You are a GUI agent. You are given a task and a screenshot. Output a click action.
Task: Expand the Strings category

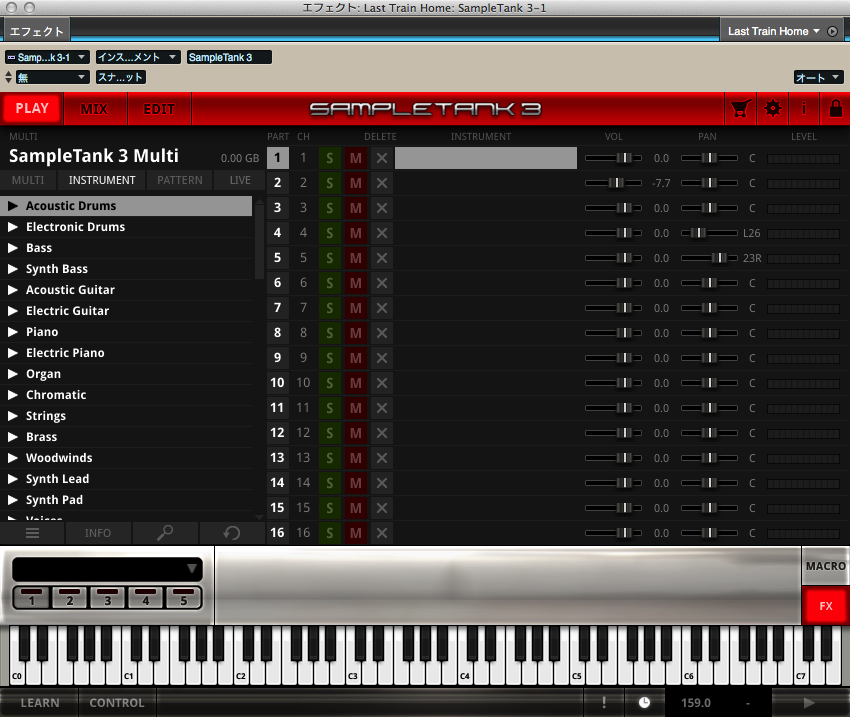13,416
